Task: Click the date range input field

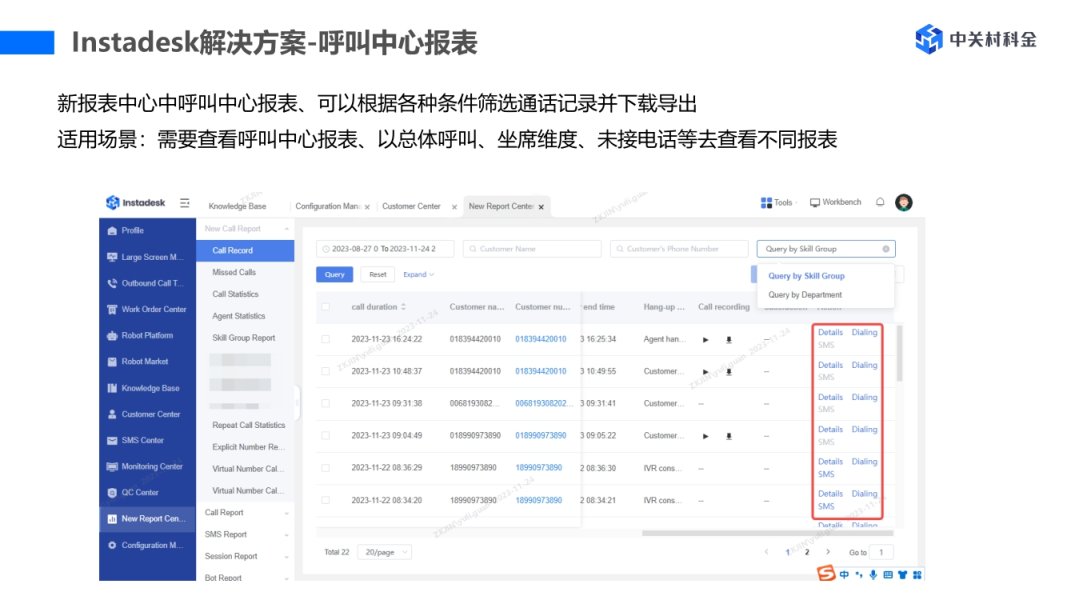Action: point(385,249)
